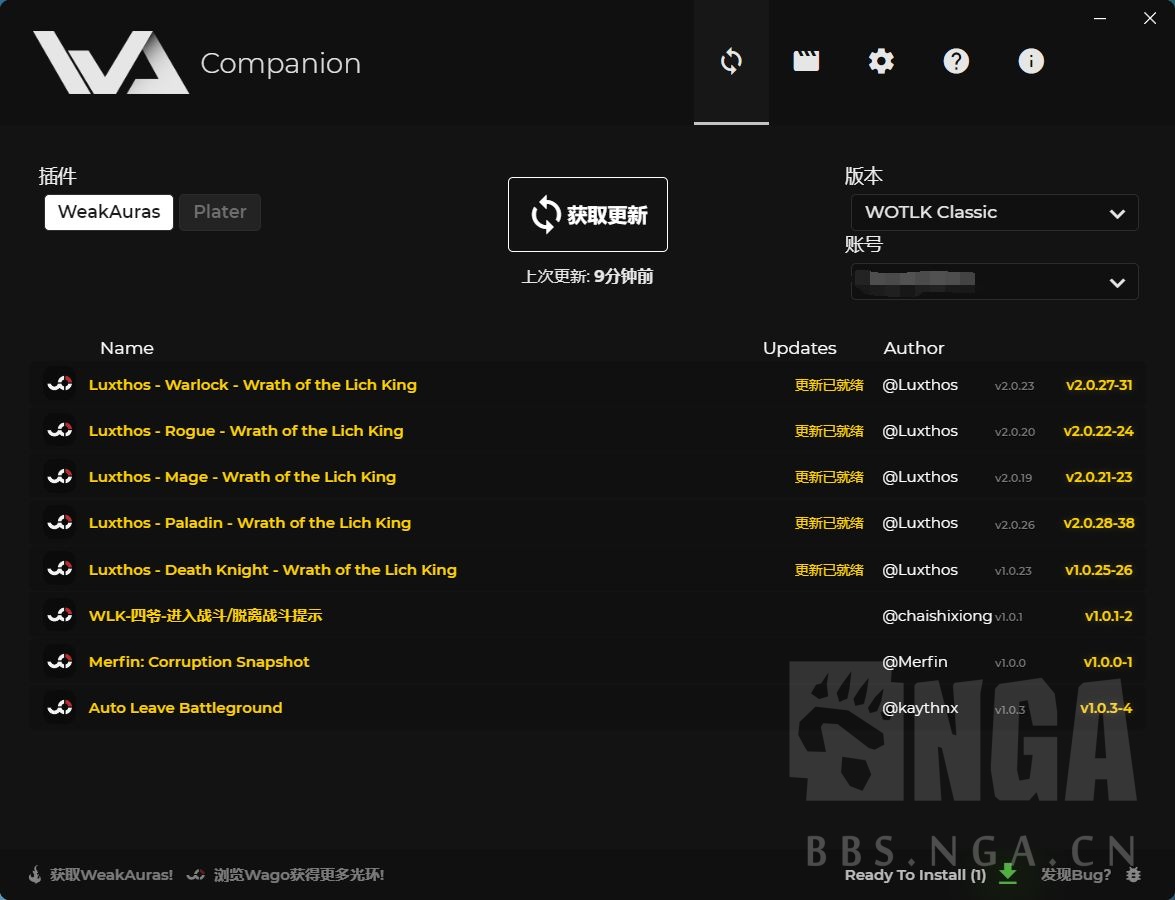1175x900 pixels.
Task: Open the About info icon
Action: pos(1031,61)
